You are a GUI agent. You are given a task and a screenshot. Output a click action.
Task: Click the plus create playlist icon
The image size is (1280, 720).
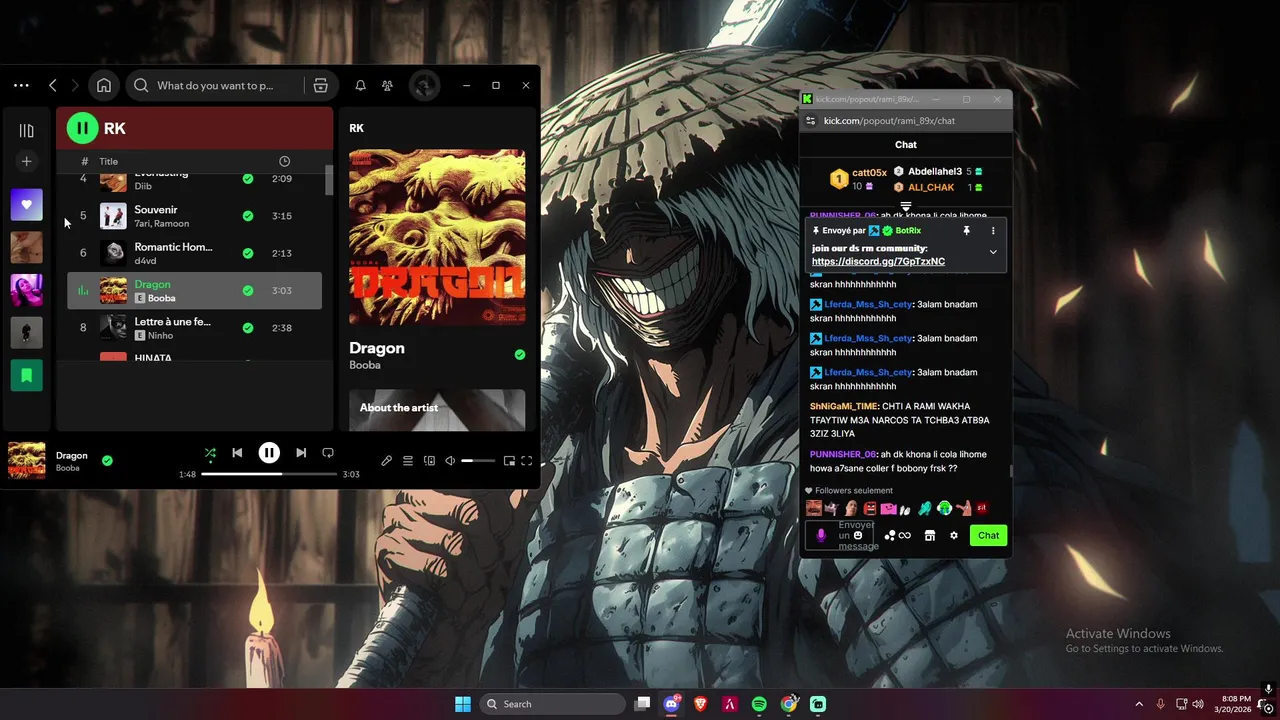point(27,161)
